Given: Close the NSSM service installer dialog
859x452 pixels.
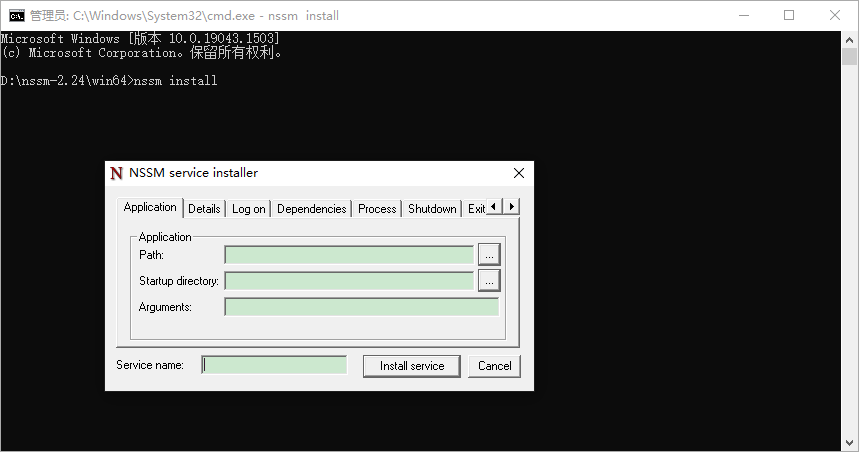Looking at the screenshot, I should click(519, 173).
